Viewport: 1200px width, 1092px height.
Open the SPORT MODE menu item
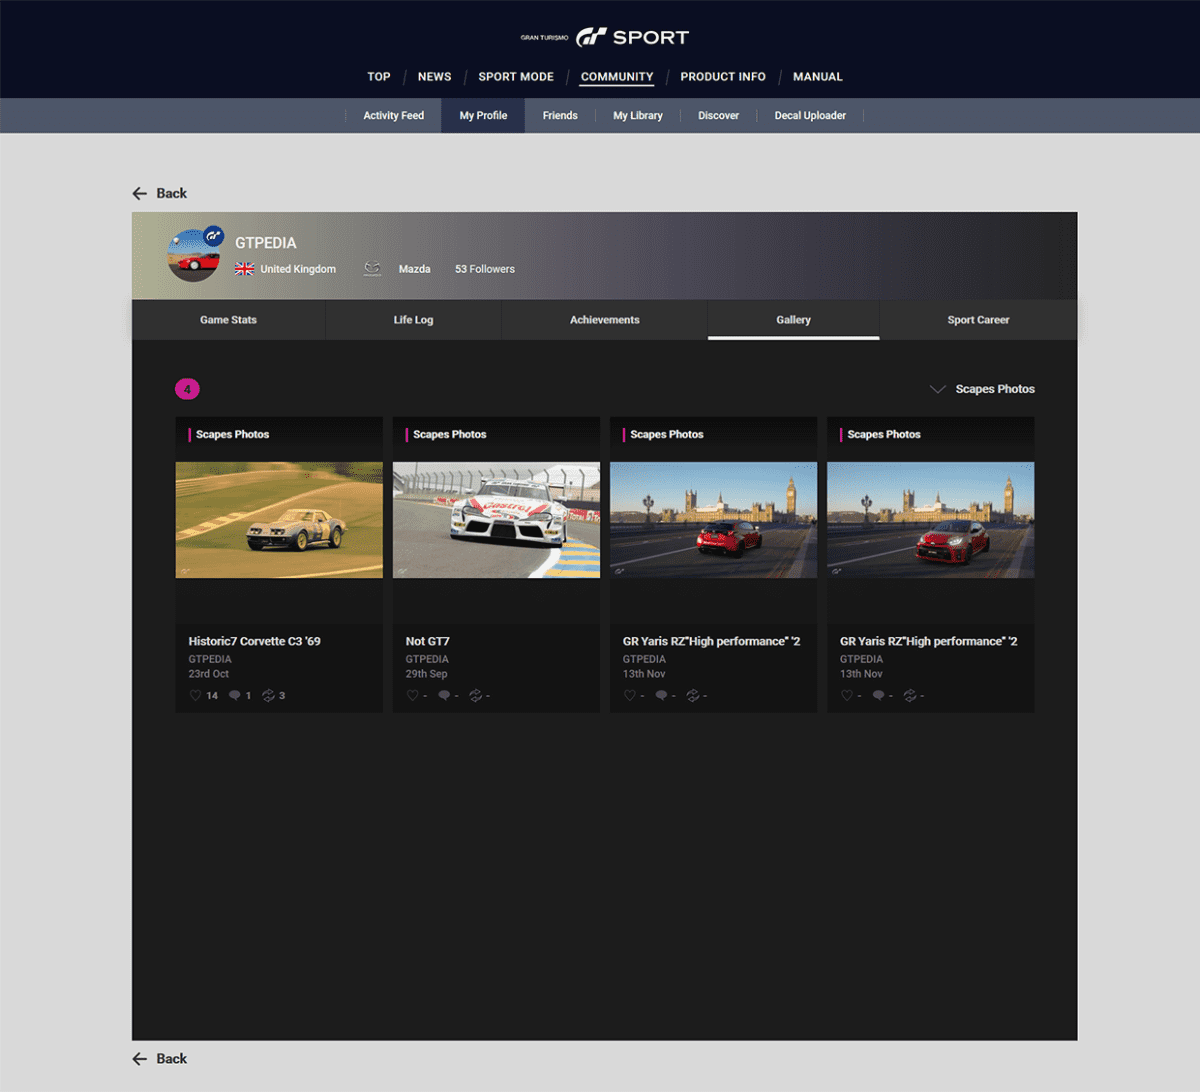tap(516, 77)
